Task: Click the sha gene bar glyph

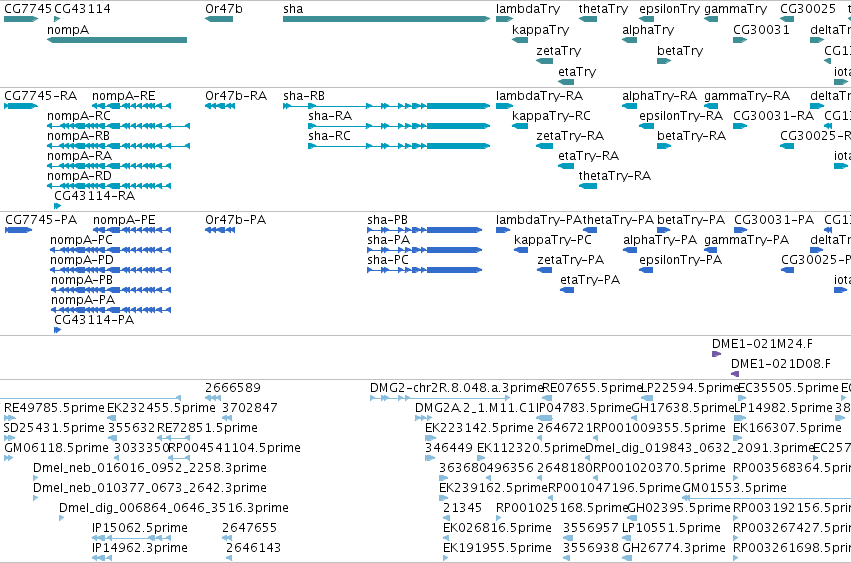Action: coord(386,19)
